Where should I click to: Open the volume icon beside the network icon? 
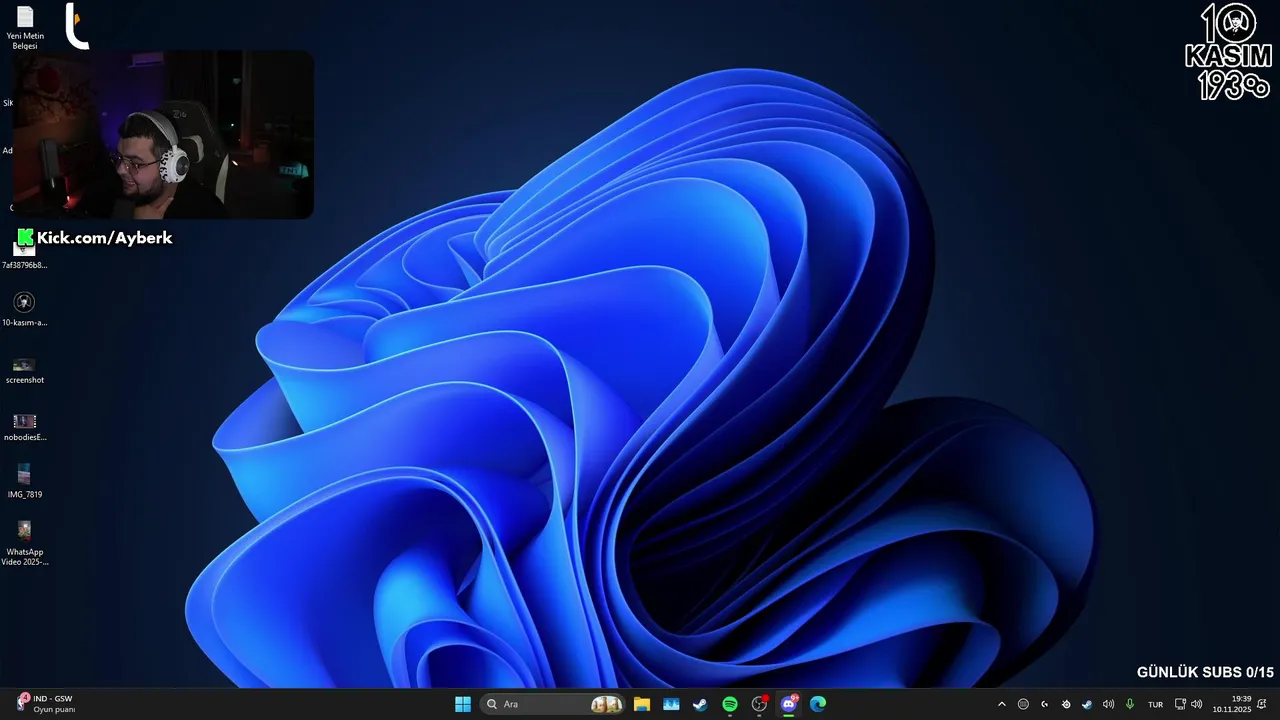point(1197,704)
